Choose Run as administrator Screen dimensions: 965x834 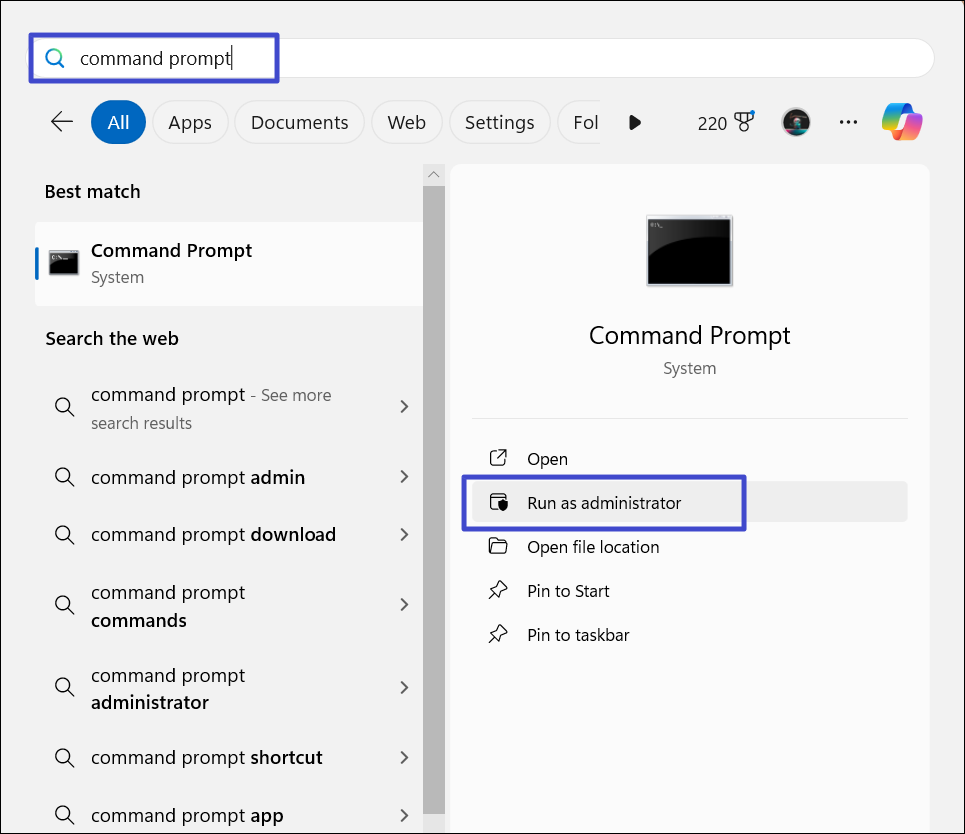click(x=603, y=503)
